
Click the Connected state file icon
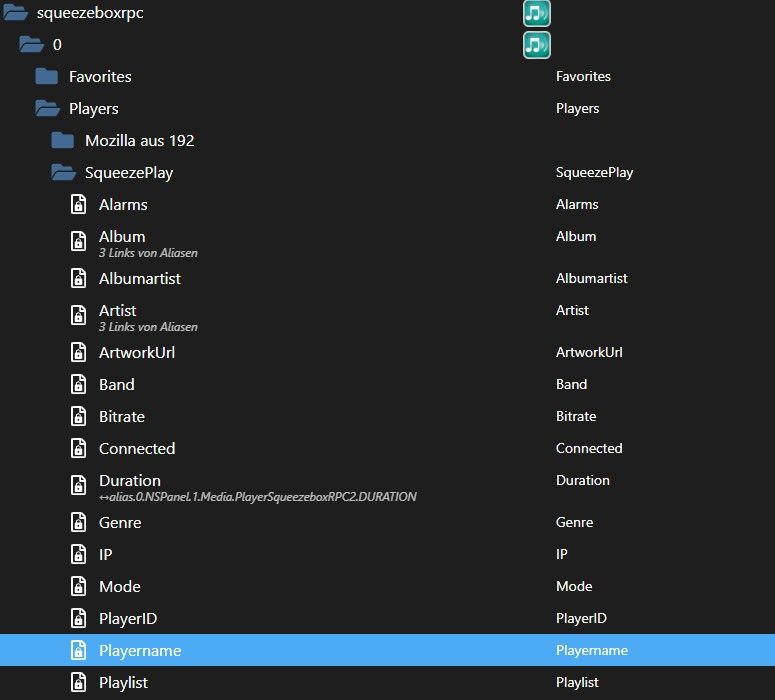(79, 448)
